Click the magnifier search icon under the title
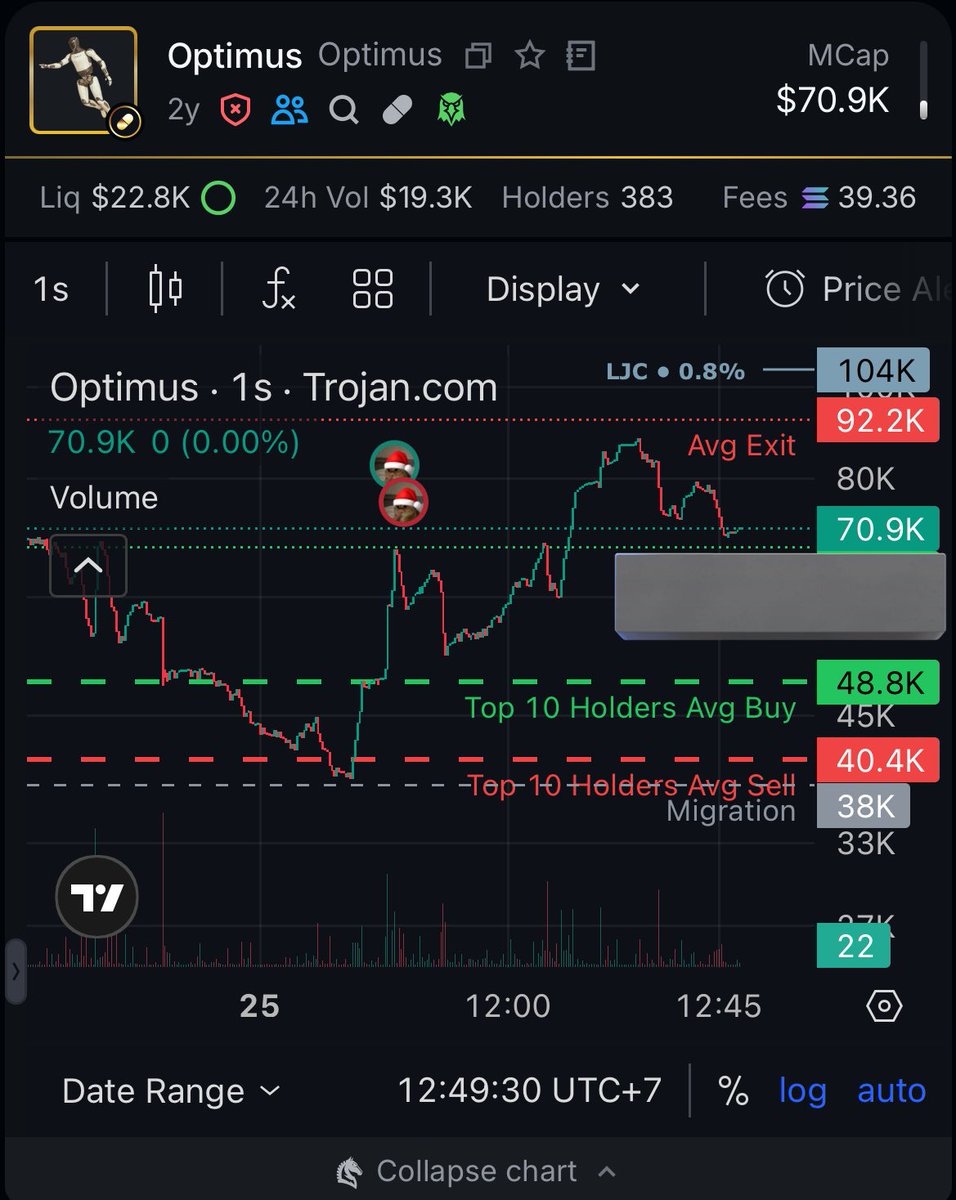This screenshot has height=1200, width=956. coord(344,109)
